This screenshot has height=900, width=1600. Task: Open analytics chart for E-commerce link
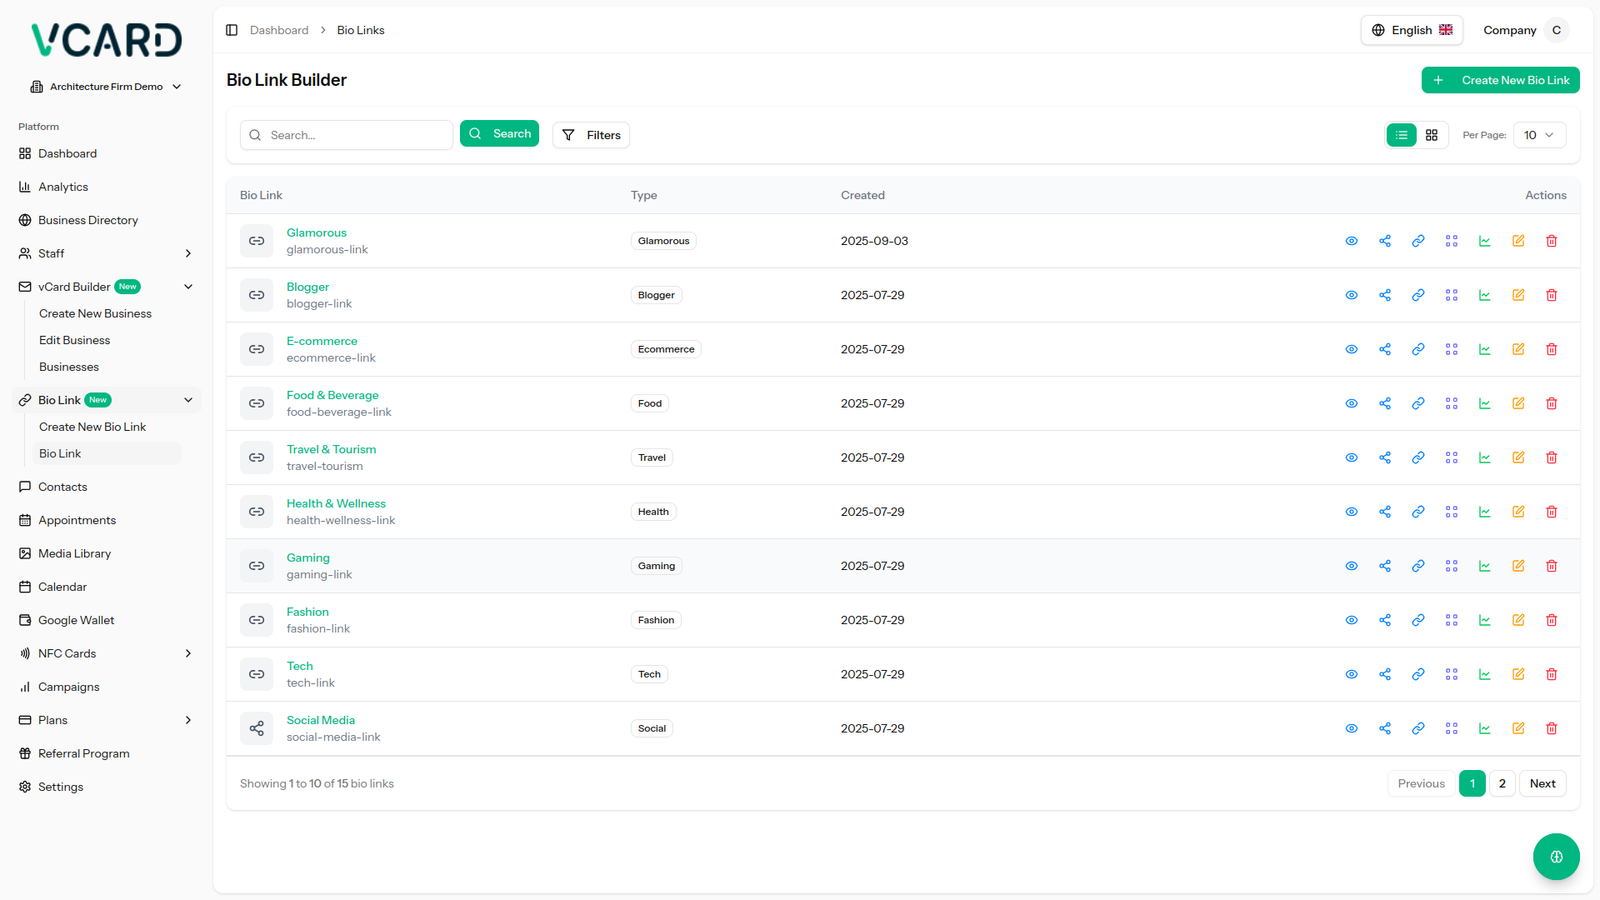[x=1485, y=349]
